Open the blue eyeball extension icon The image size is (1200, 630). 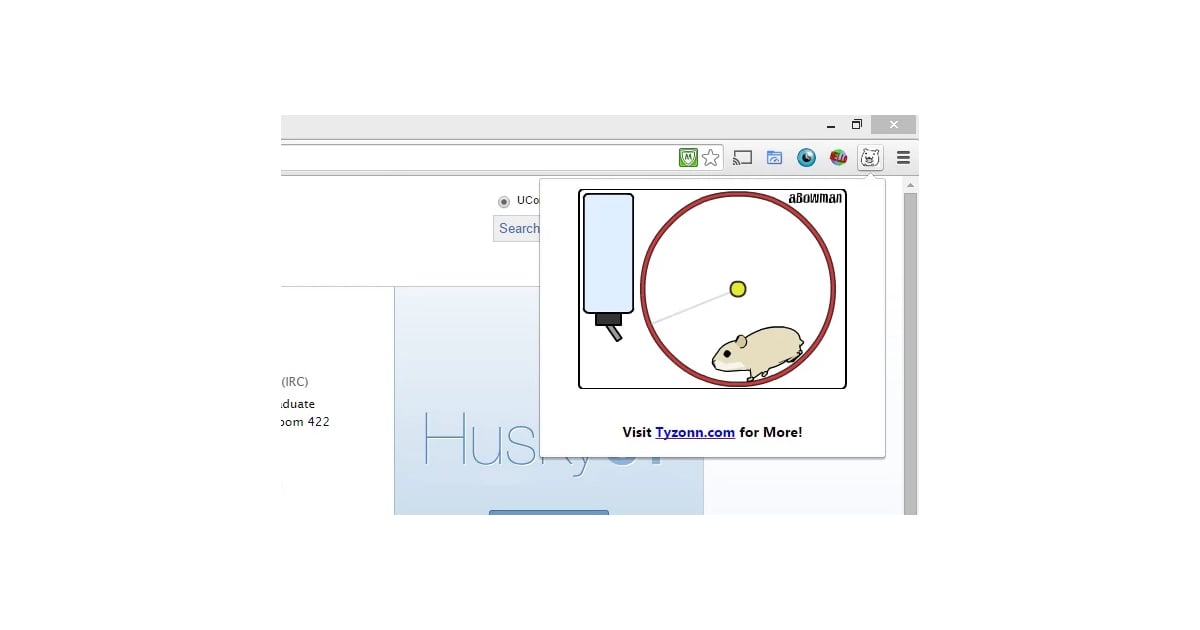806,157
